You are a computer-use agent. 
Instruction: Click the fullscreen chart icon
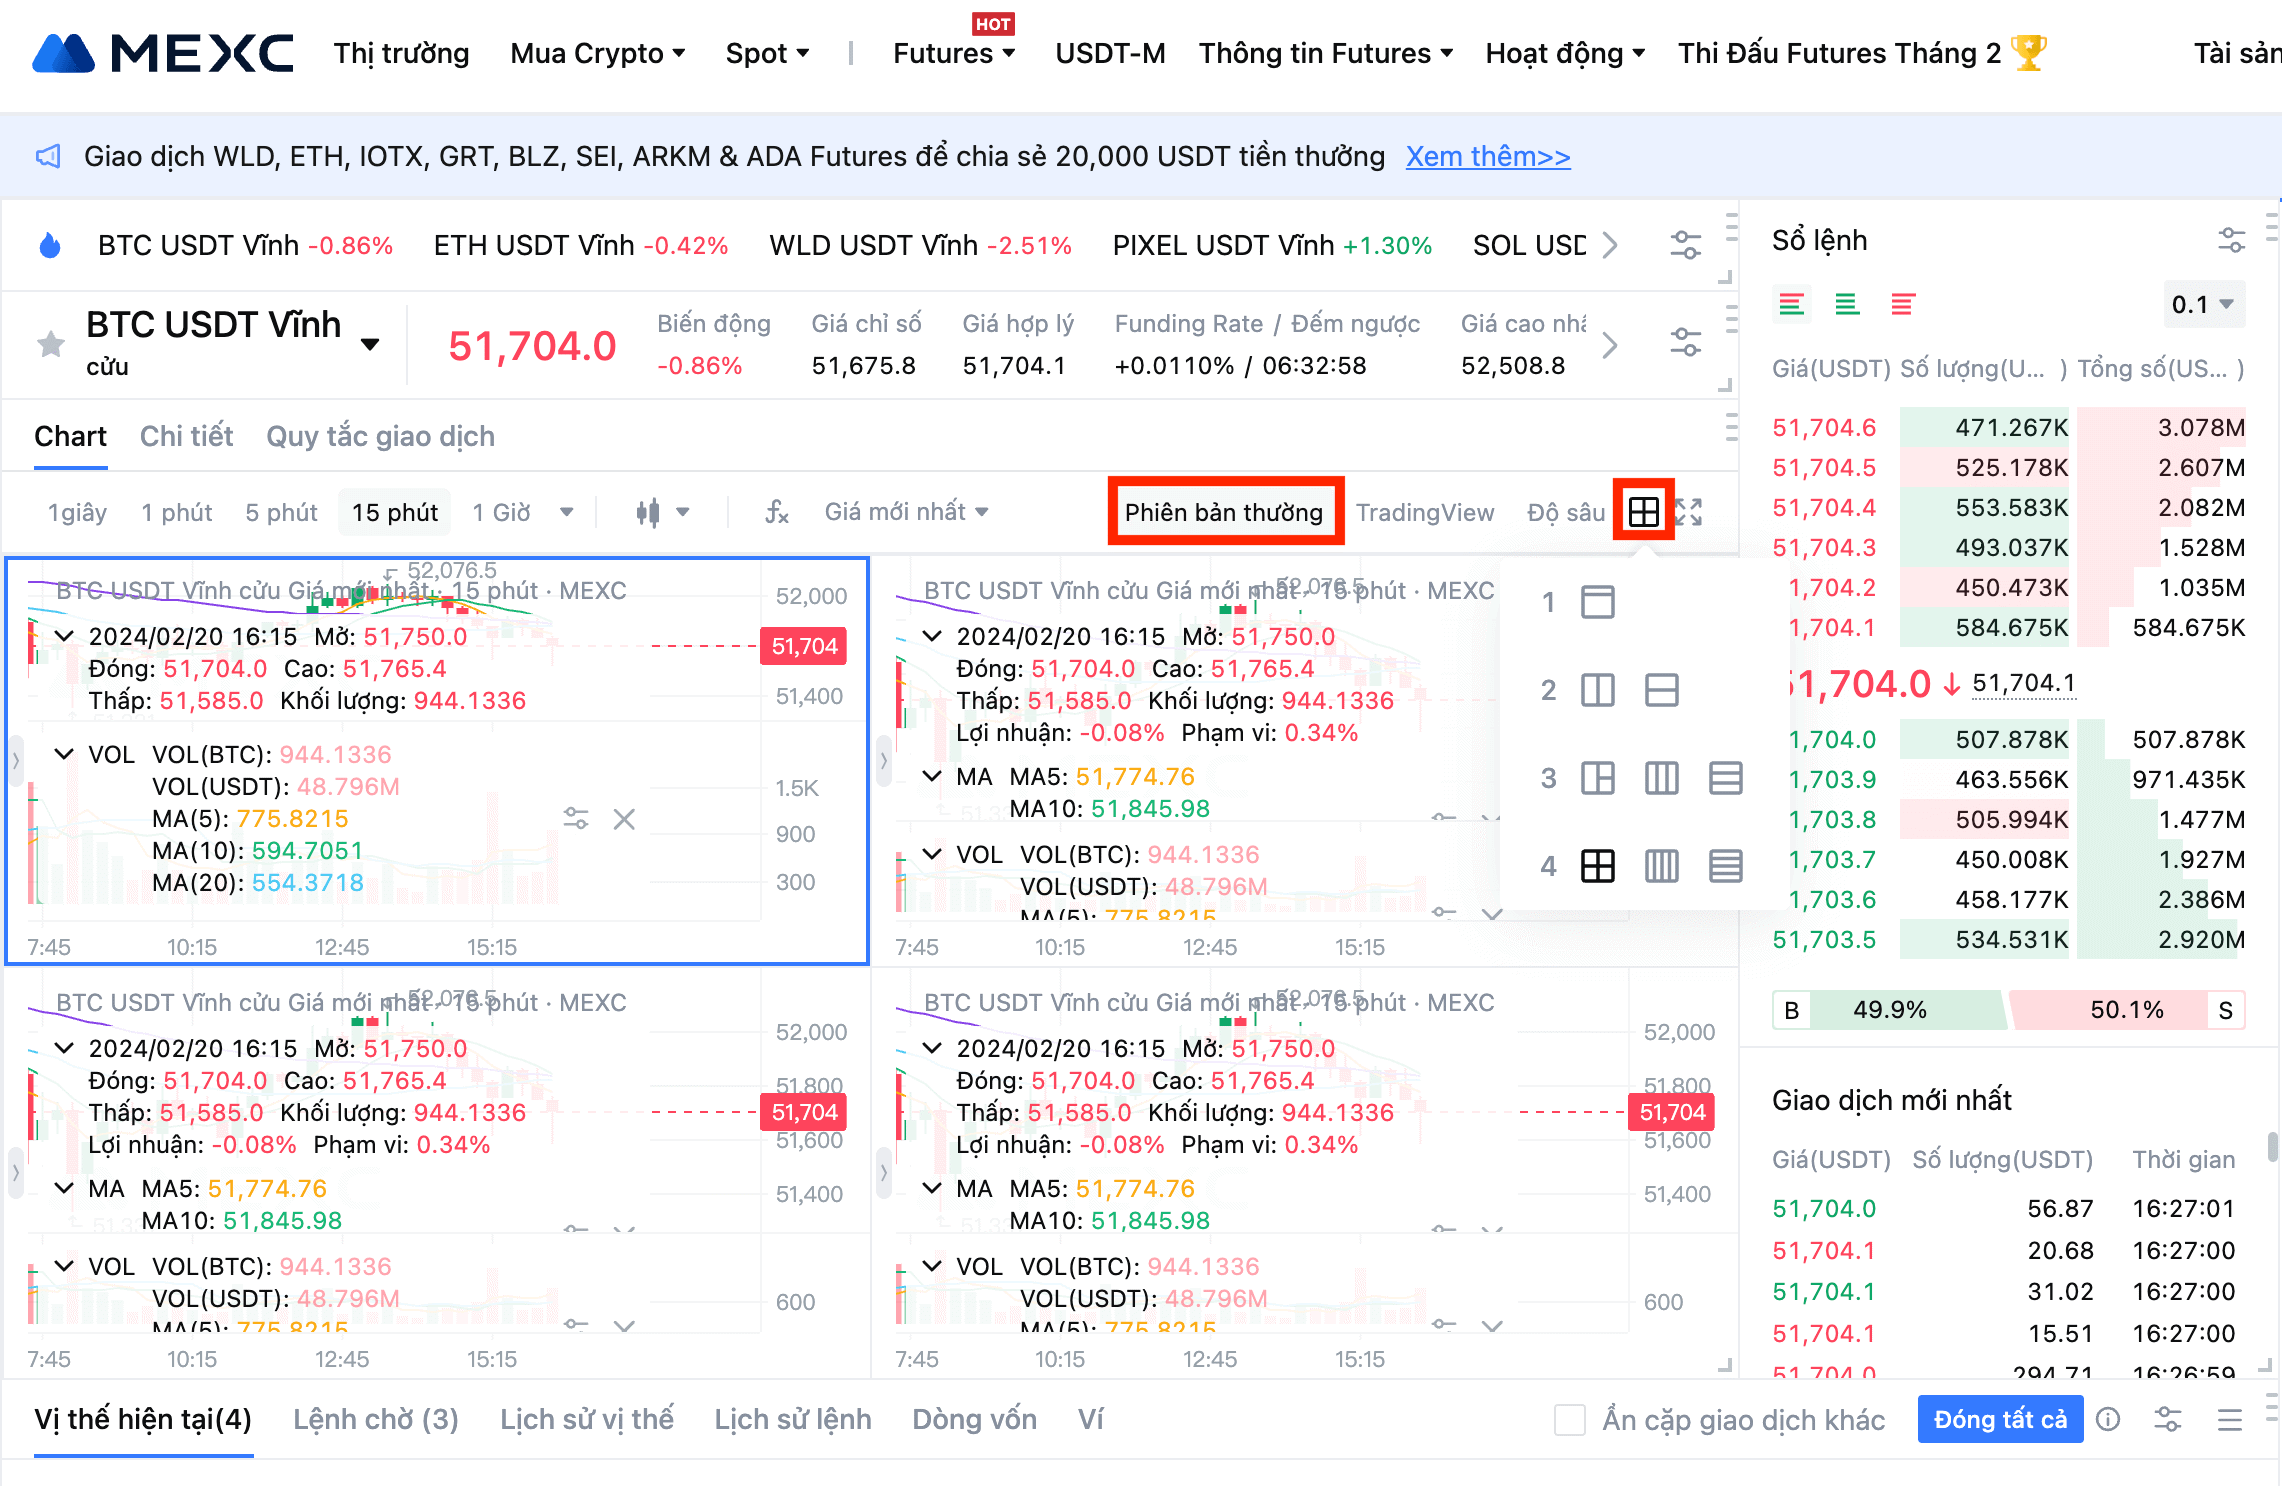click(x=1689, y=512)
